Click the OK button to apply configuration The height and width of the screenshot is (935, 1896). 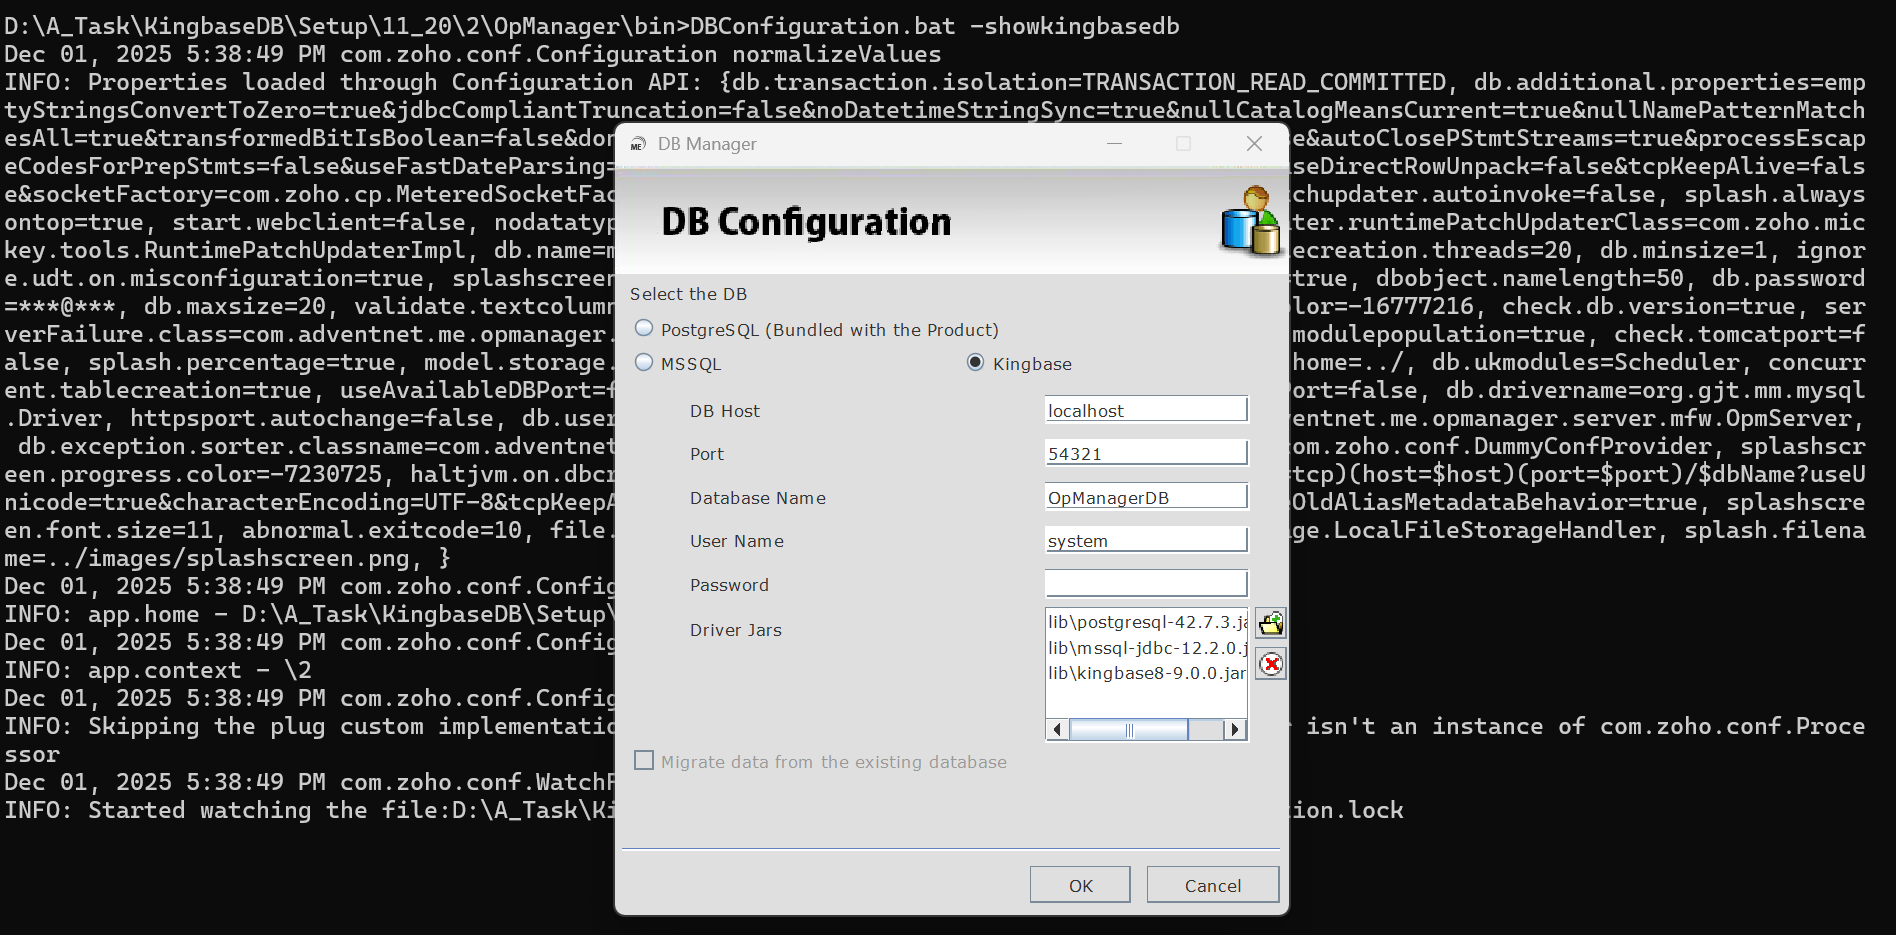point(1080,885)
